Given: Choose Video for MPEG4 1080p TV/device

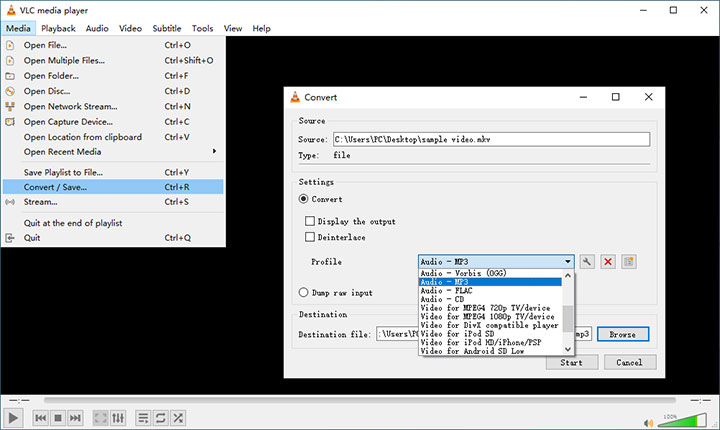Looking at the screenshot, I should coord(489,317).
